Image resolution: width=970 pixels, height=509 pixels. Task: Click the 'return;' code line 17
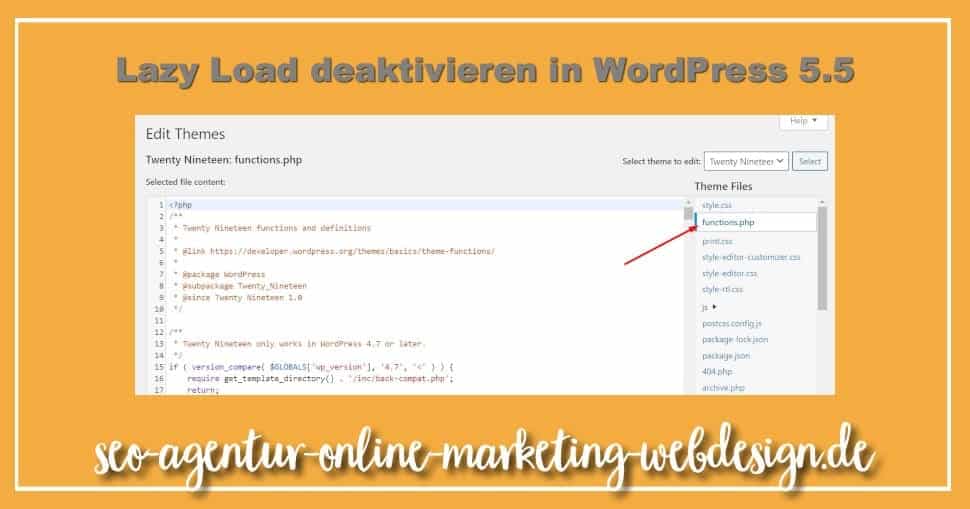pos(203,390)
